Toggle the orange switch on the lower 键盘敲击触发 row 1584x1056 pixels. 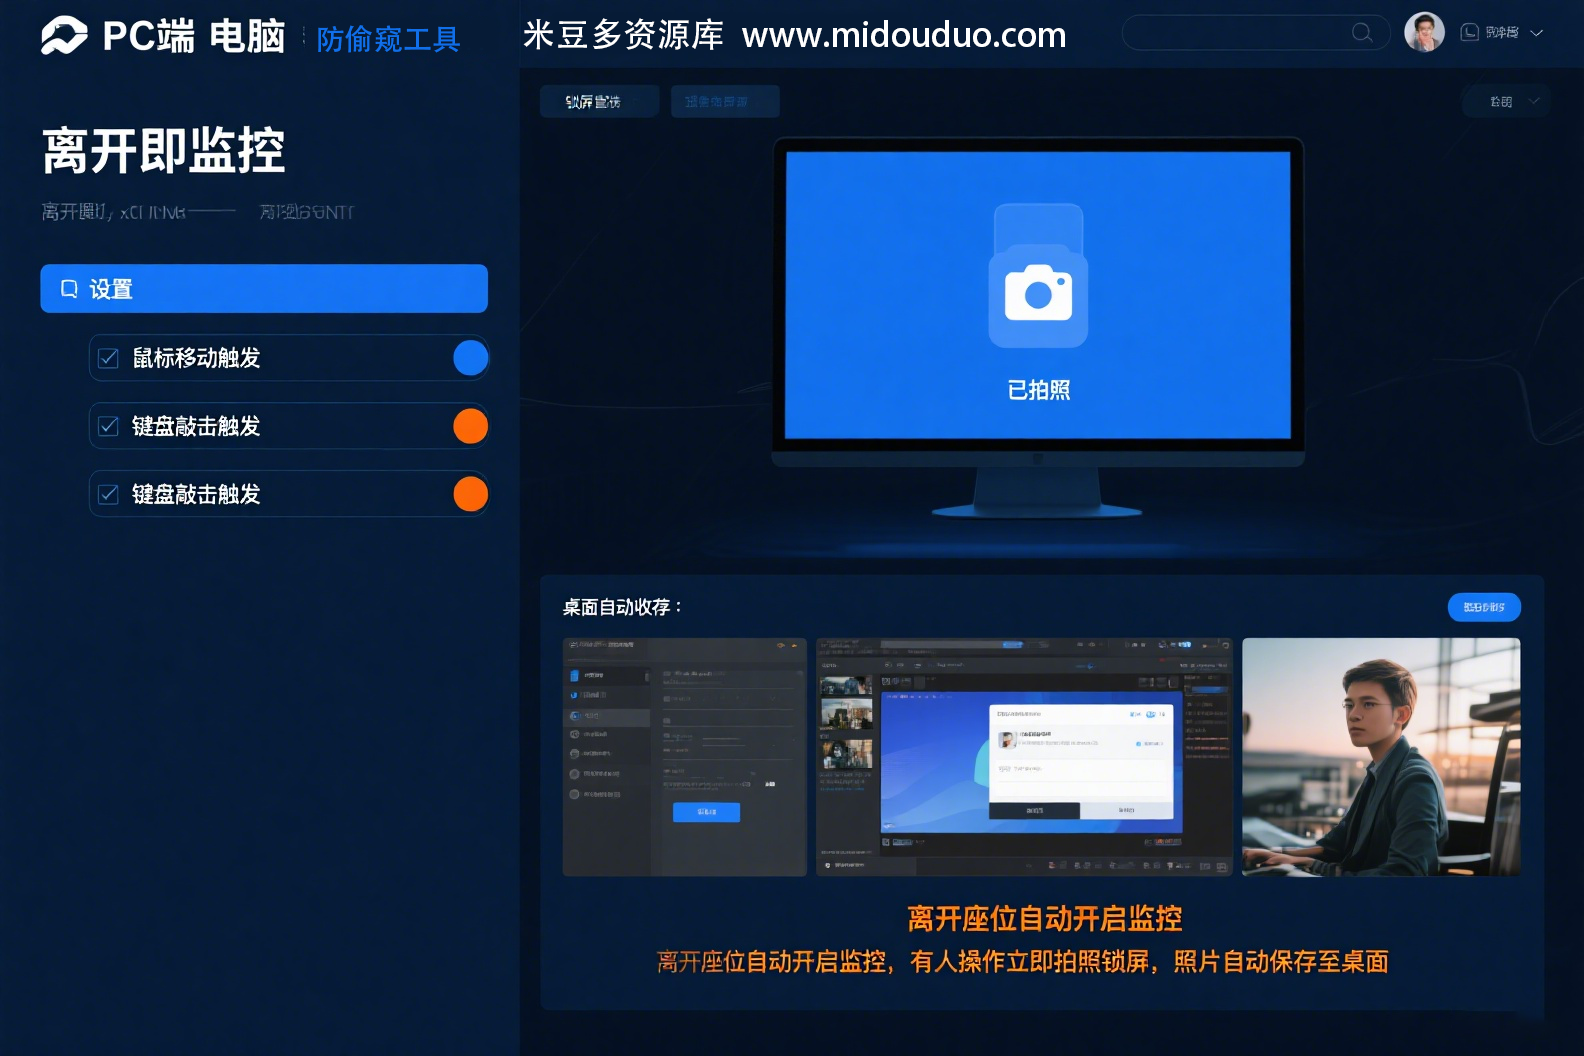coord(470,494)
